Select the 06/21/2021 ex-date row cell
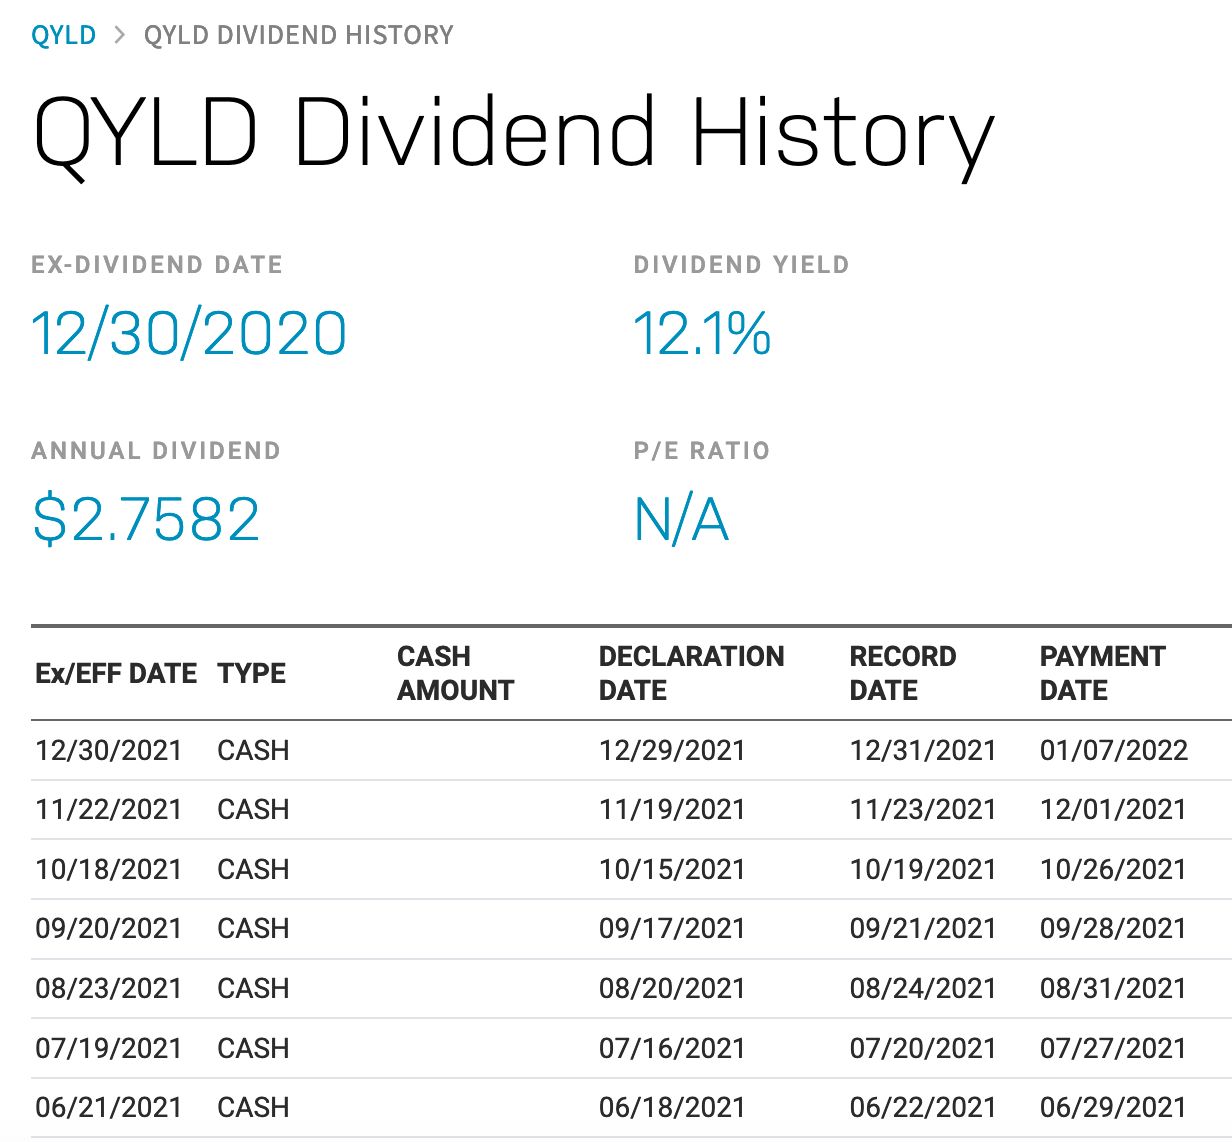 109,1108
